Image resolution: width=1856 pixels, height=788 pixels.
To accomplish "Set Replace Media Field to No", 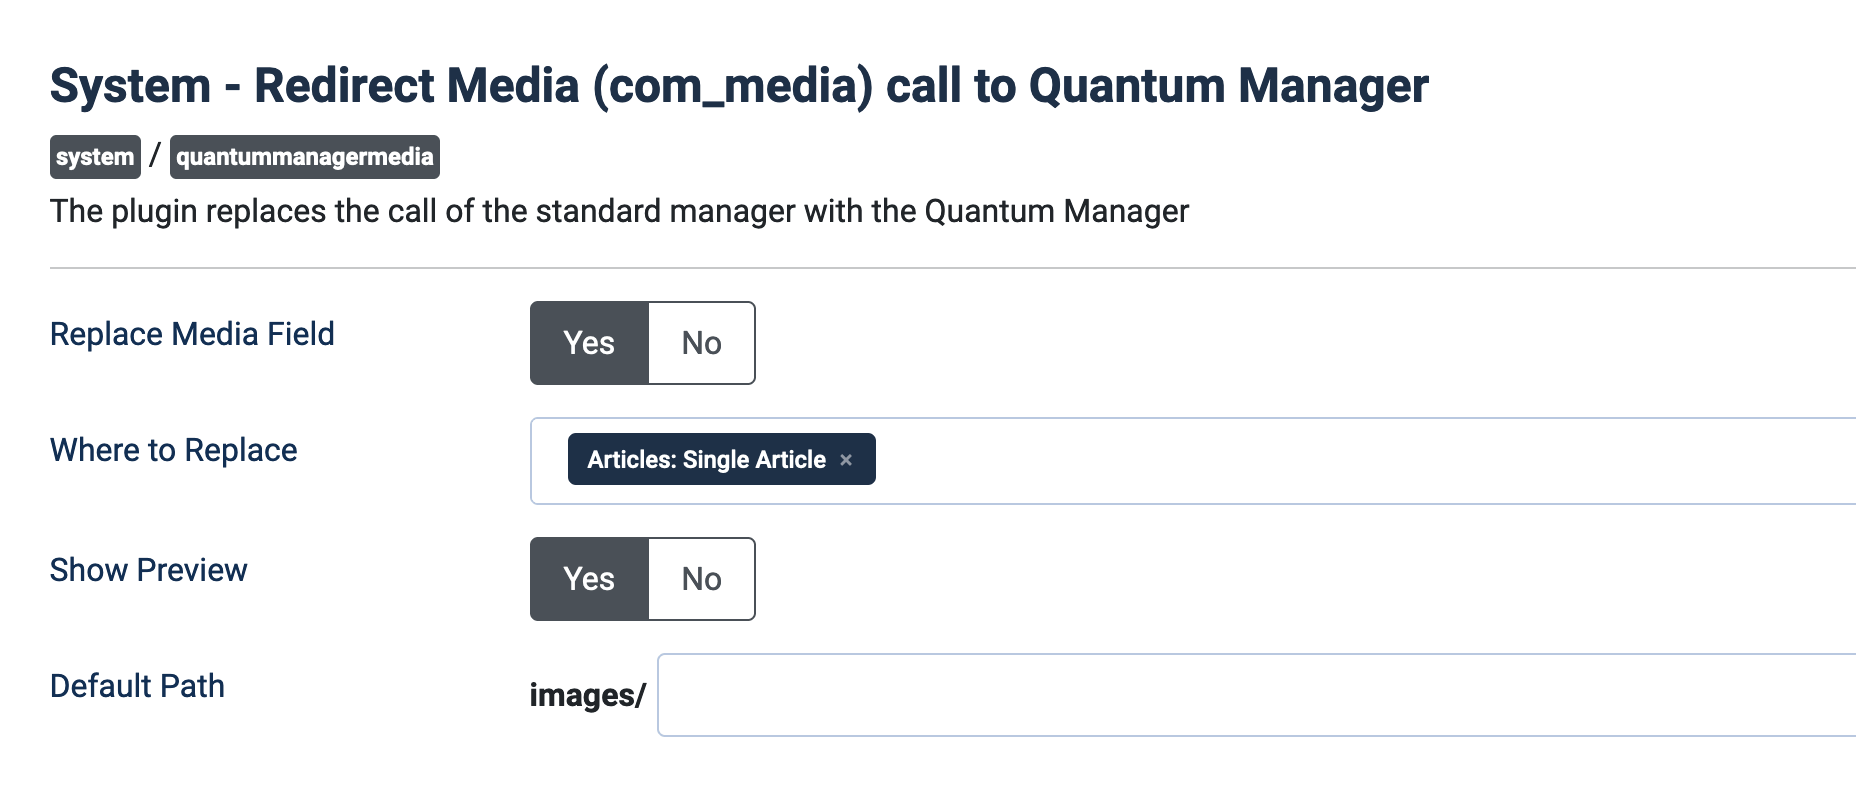I will point(701,343).
